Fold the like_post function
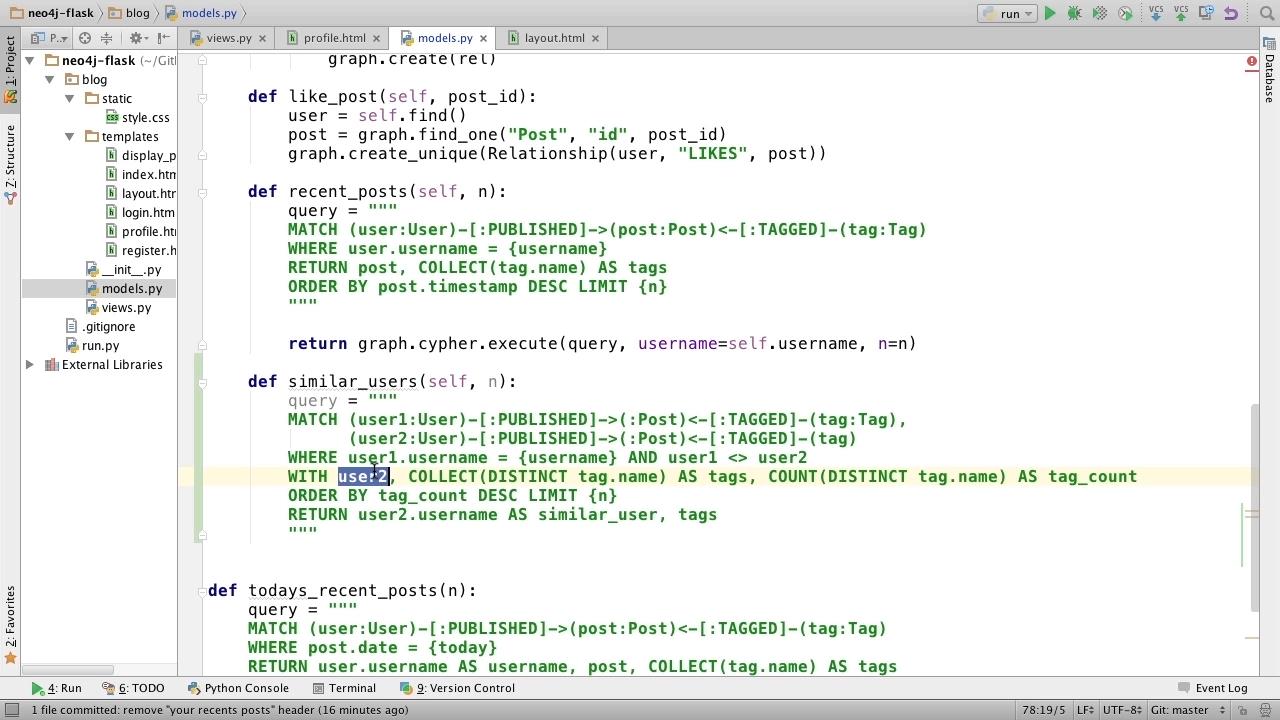The width and height of the screenshot is (1280, 720). pyautogui.click(x=202, y=97)
